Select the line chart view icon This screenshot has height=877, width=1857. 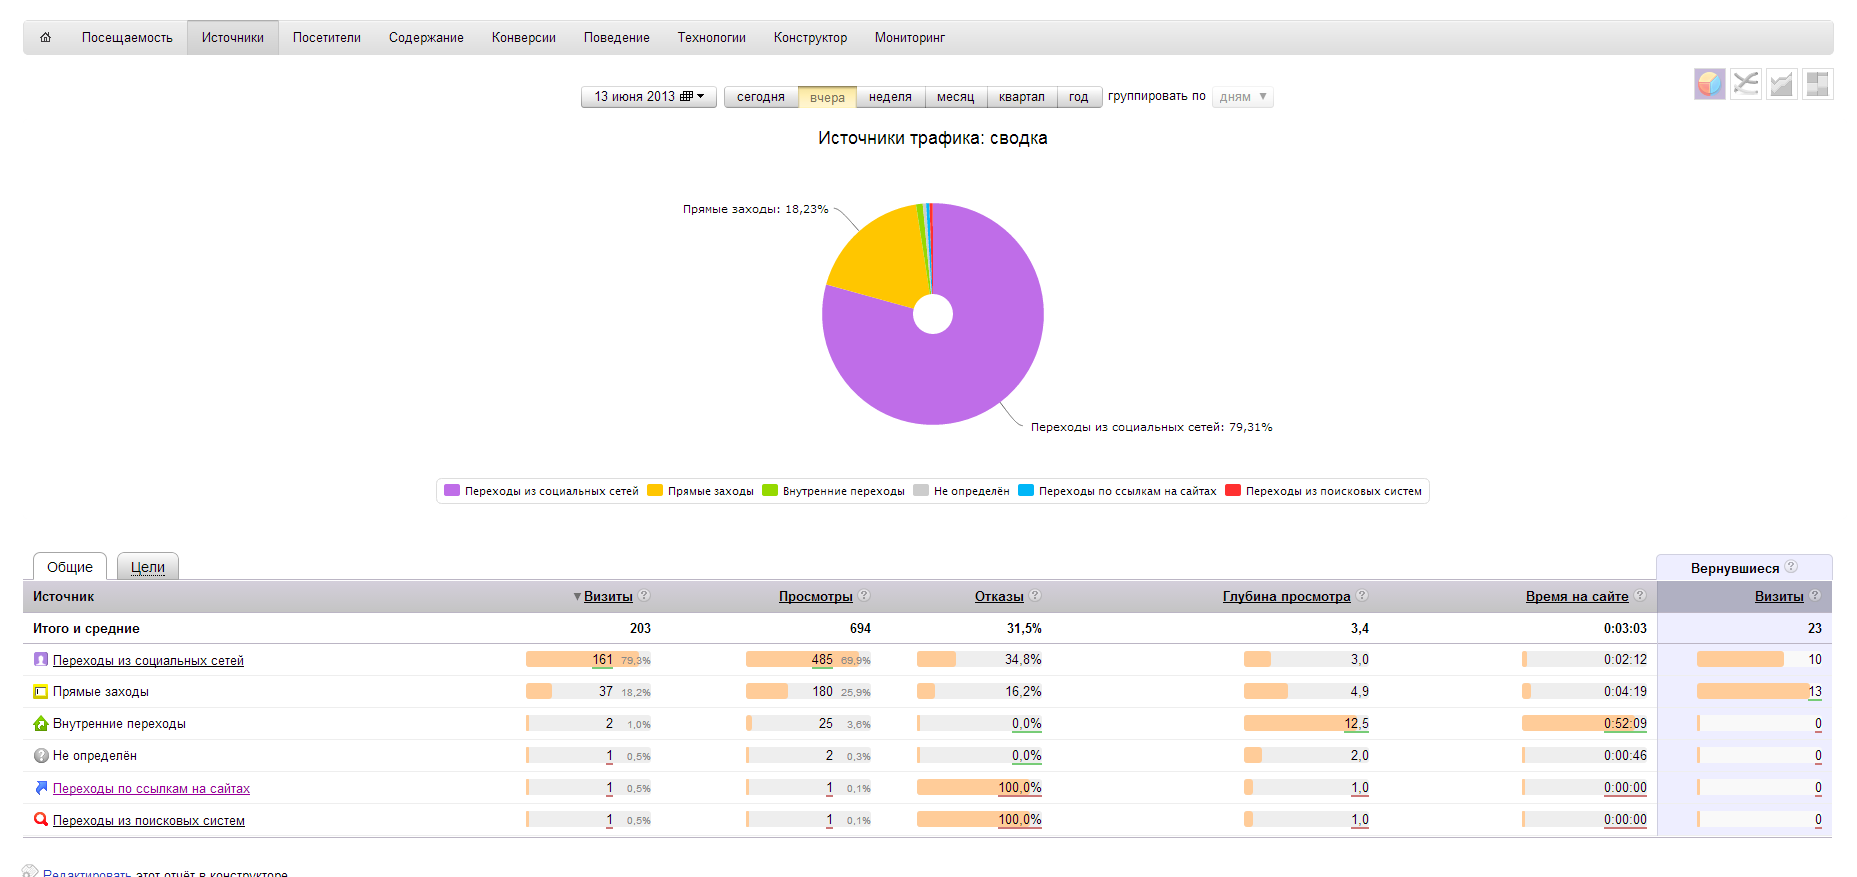1745,84
